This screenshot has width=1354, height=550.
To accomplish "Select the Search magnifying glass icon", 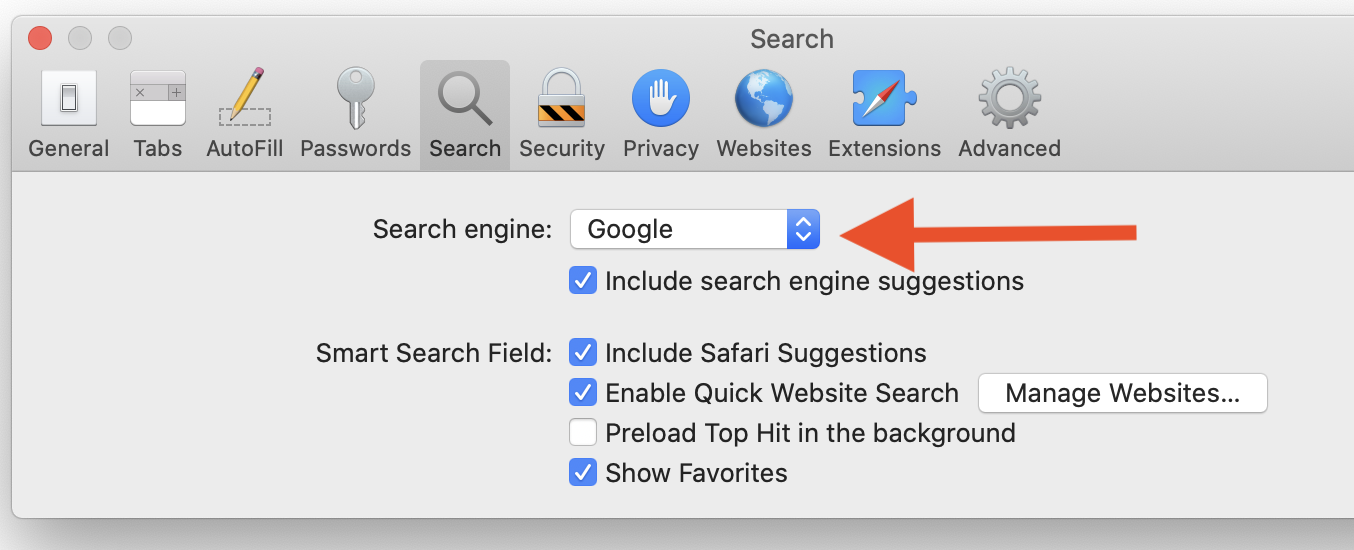I will click(x=464, y=98).
